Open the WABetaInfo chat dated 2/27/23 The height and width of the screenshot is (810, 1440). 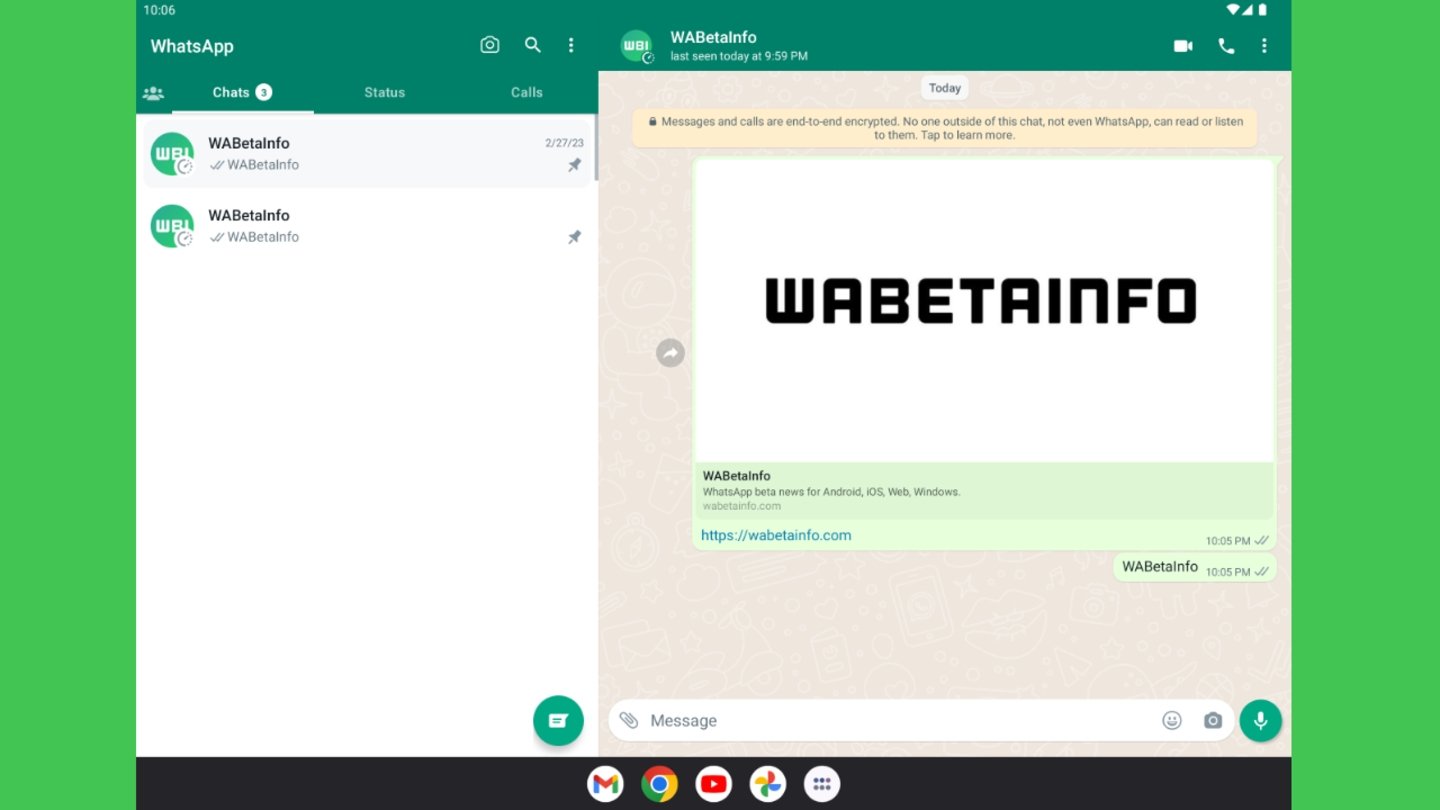(x=367, y=154)
